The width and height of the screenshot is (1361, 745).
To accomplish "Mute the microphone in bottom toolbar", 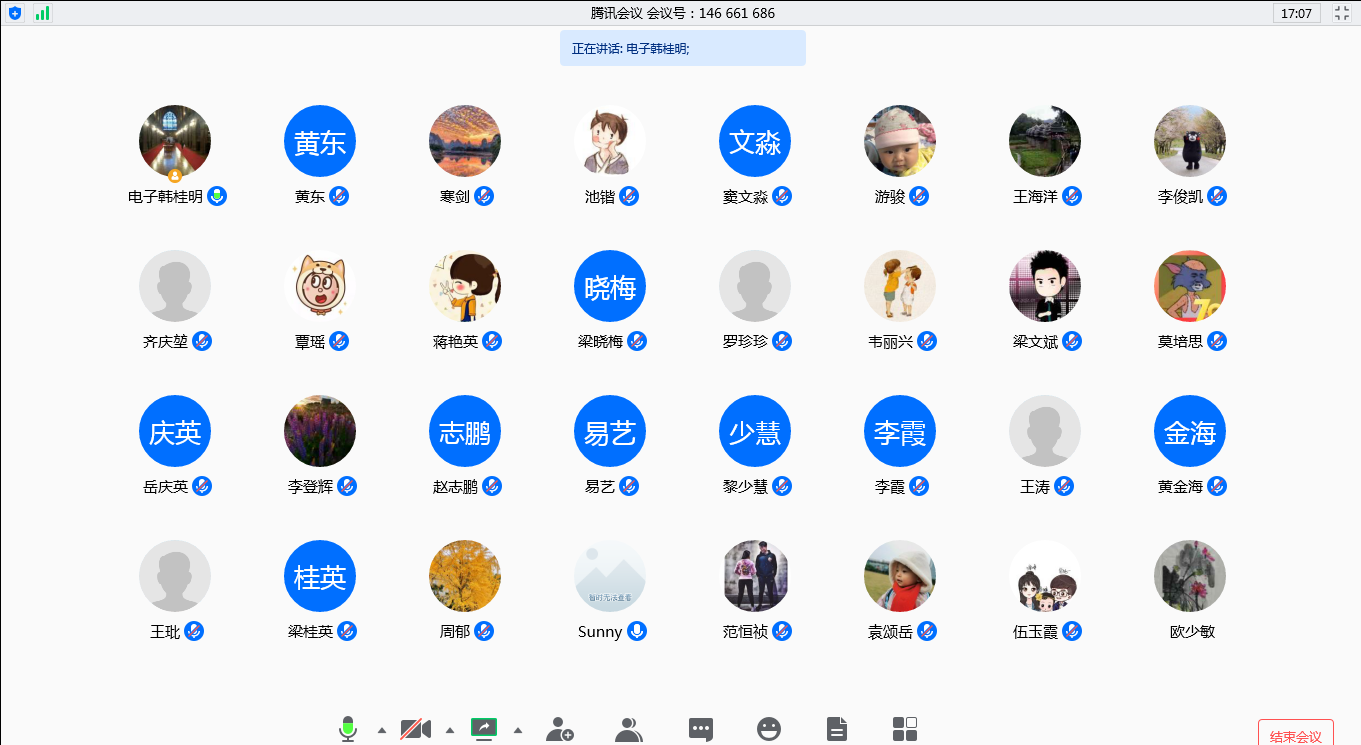I will coord(348,729).
